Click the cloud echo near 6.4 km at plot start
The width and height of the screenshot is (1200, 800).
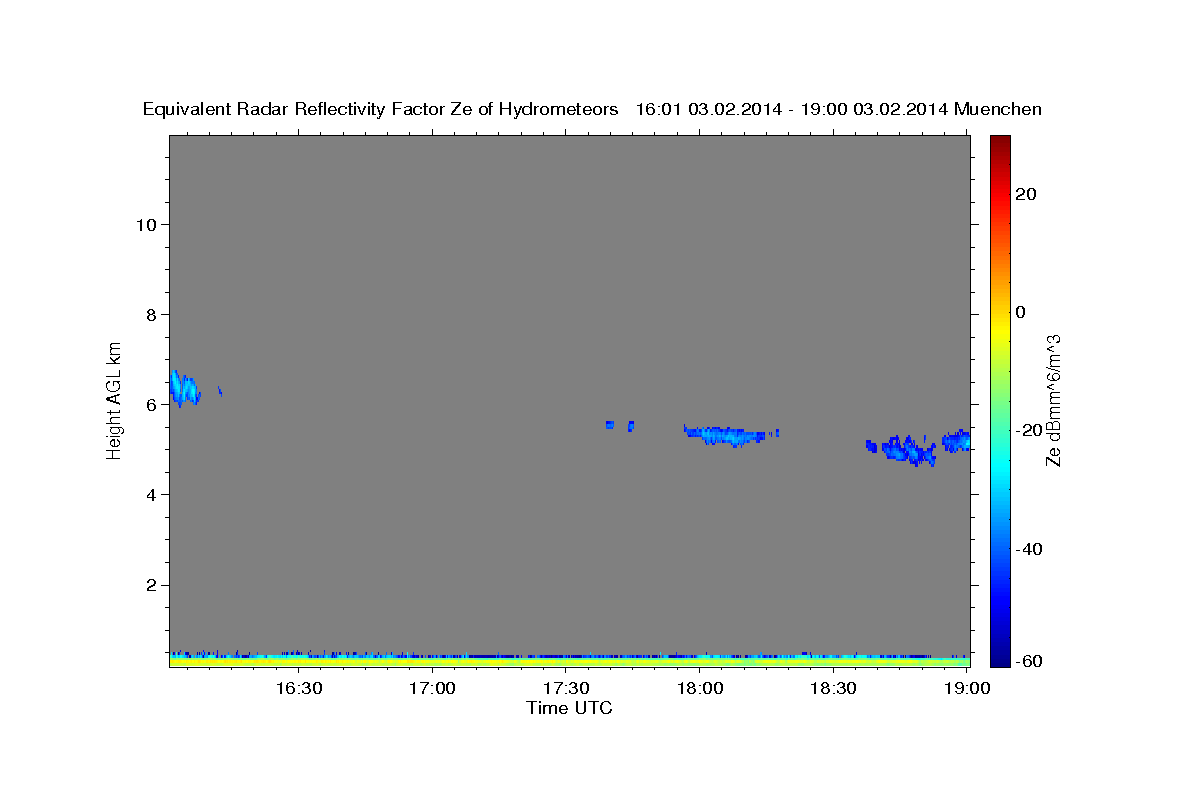(184, 388)
